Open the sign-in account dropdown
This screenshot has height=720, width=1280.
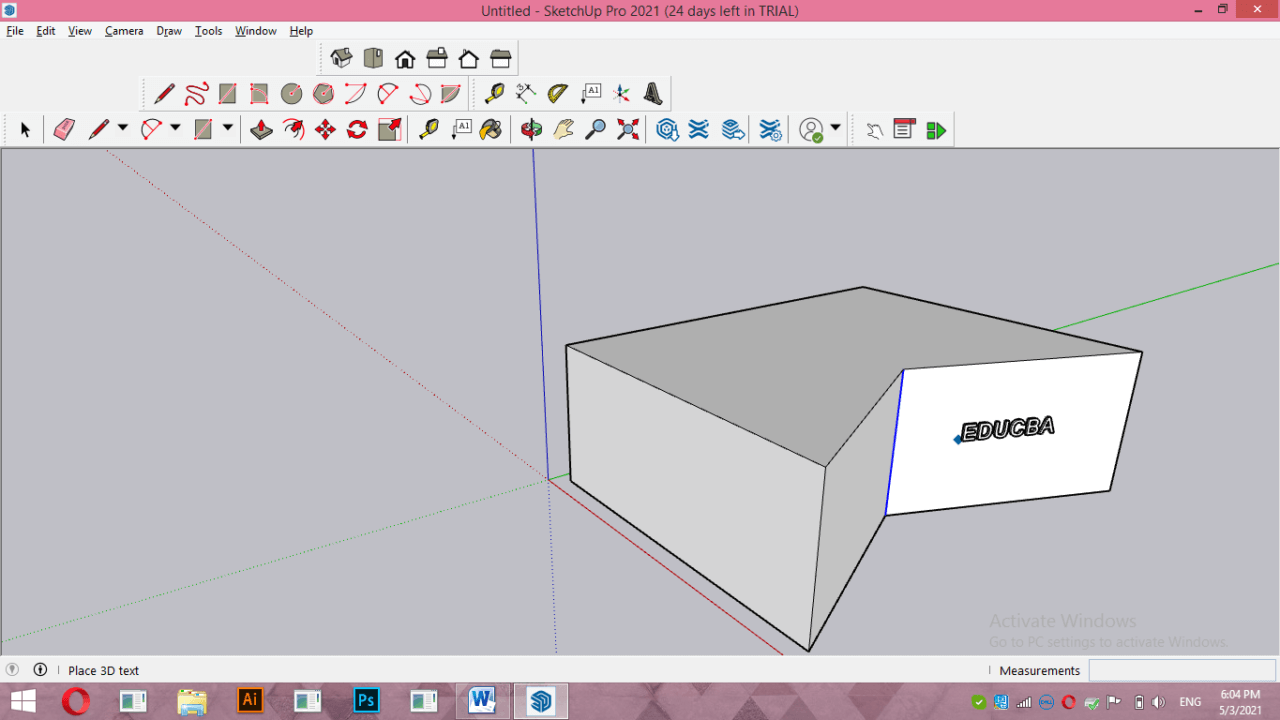[834, 129]
